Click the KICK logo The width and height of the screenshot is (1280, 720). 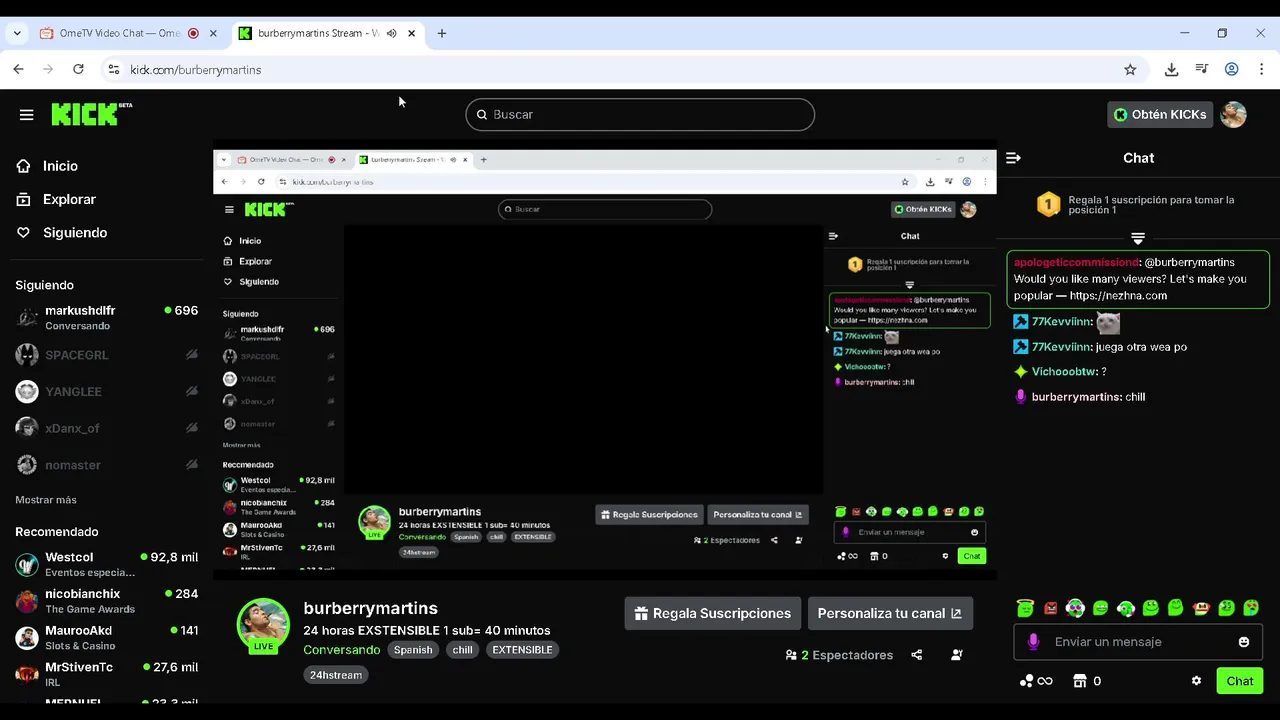click(91, 114)
